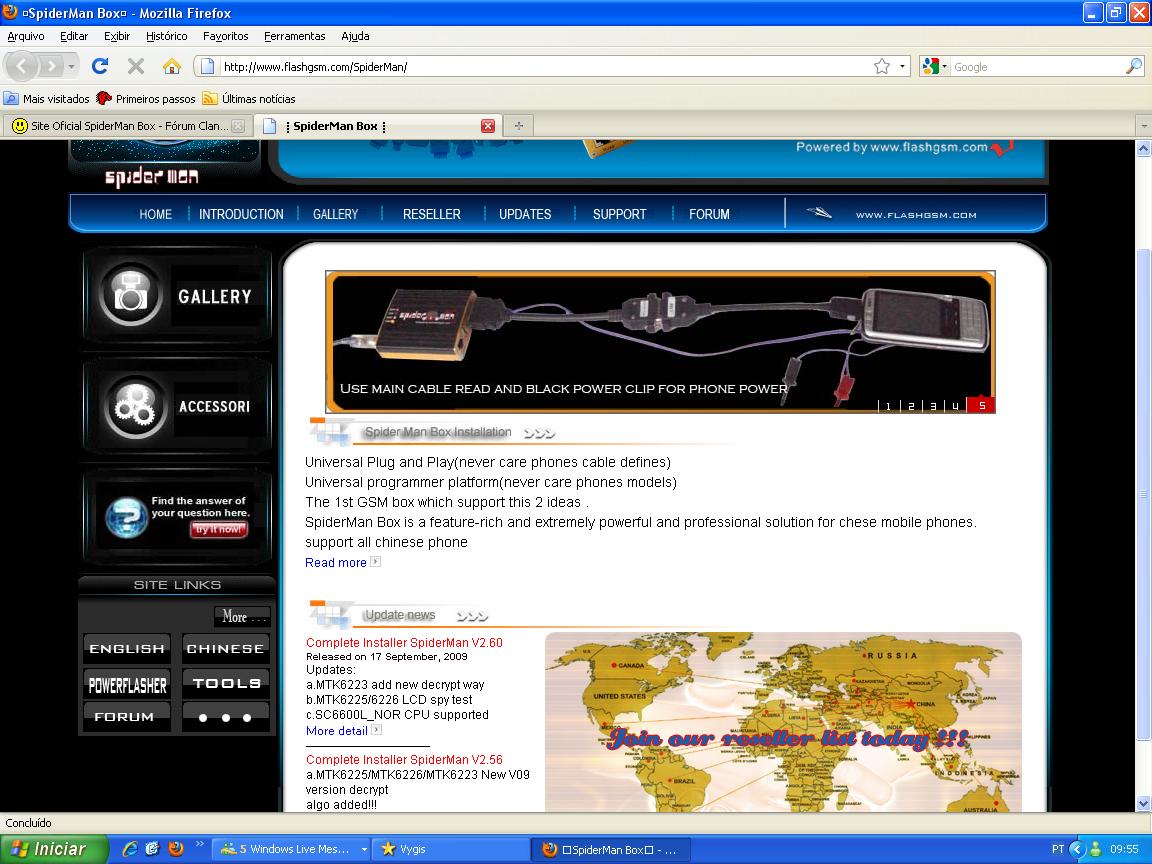Open the Vygis taskbar item
This screenshot has width=1152, height=864.
[x=450, y=849]
